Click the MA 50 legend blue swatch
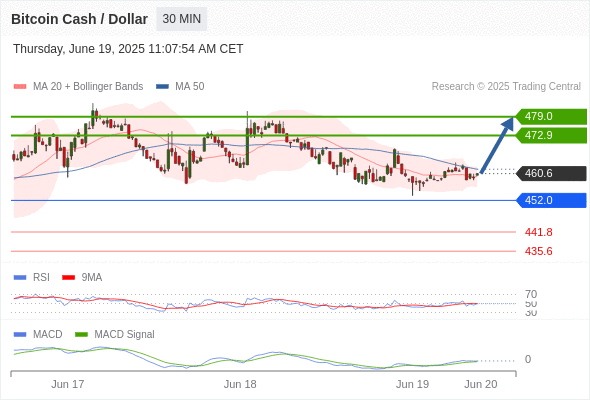Screen dimensions: 590x400 [x=162, y=87]
